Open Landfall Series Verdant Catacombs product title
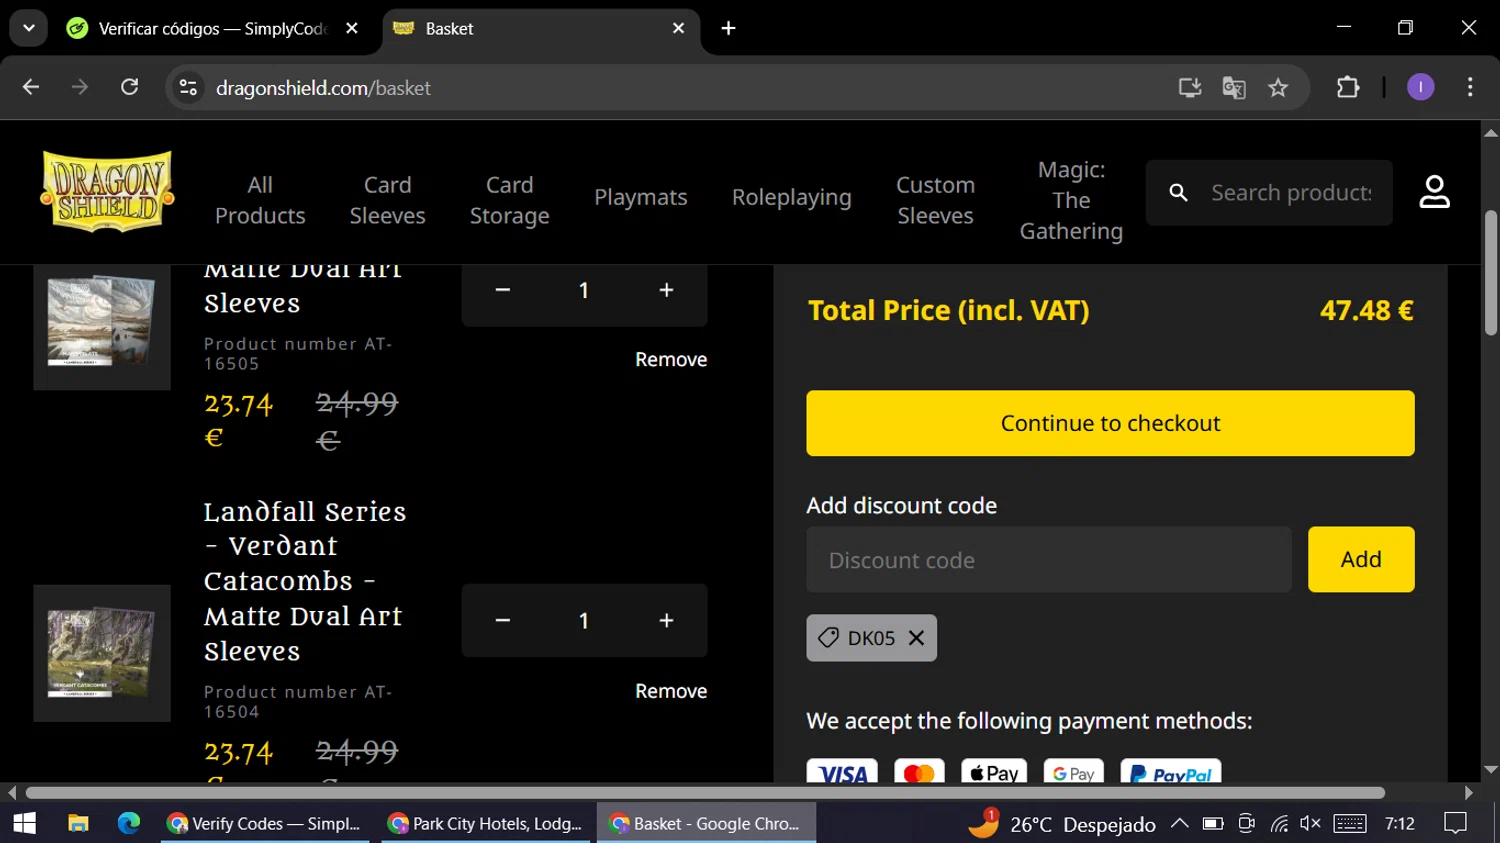The height and width of the screenshot is (843, 1500). [x=305, y=581]
